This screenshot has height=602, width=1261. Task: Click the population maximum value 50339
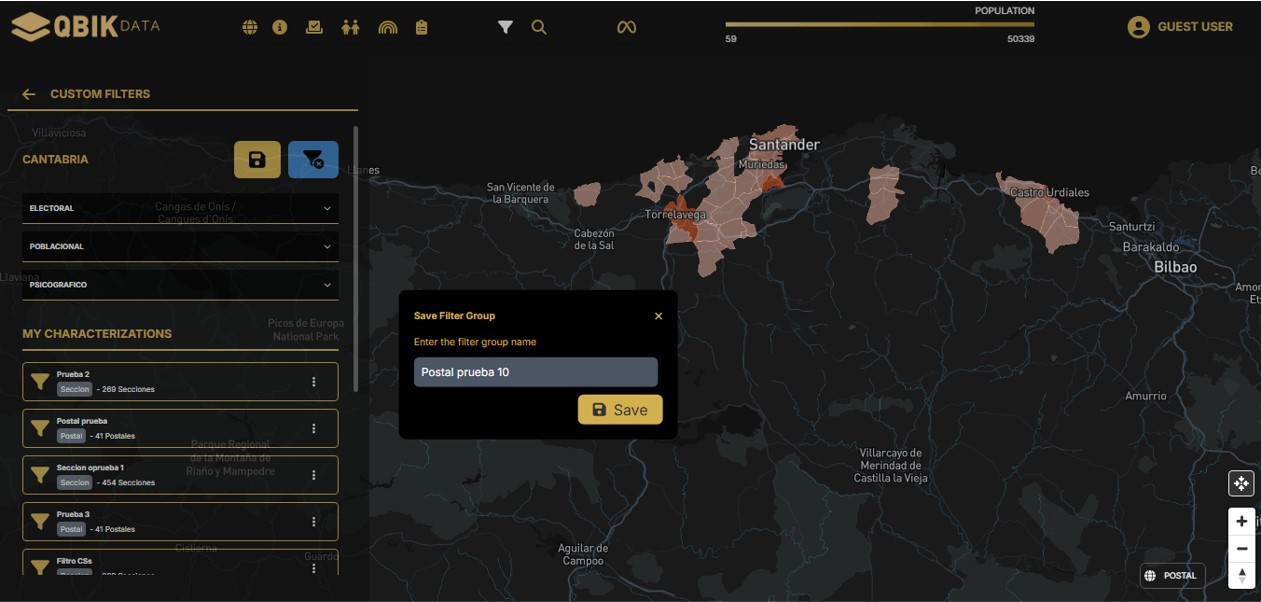1021,39
